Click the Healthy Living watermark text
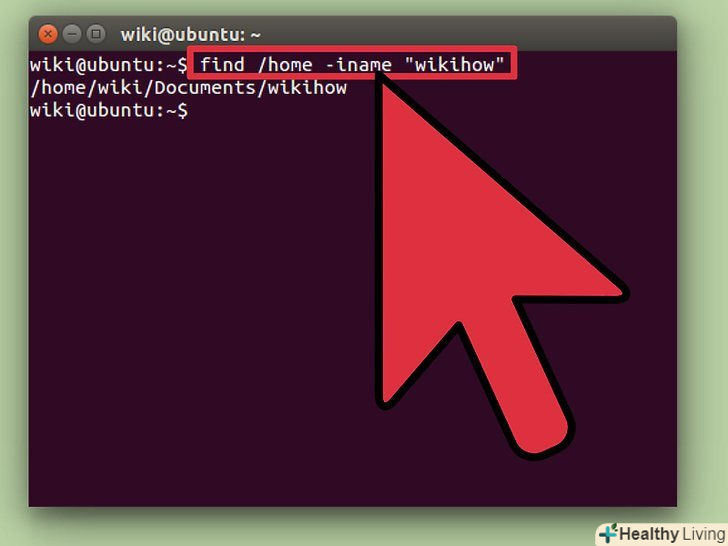This screenshot has width=728, height=546. click(672, 534)
